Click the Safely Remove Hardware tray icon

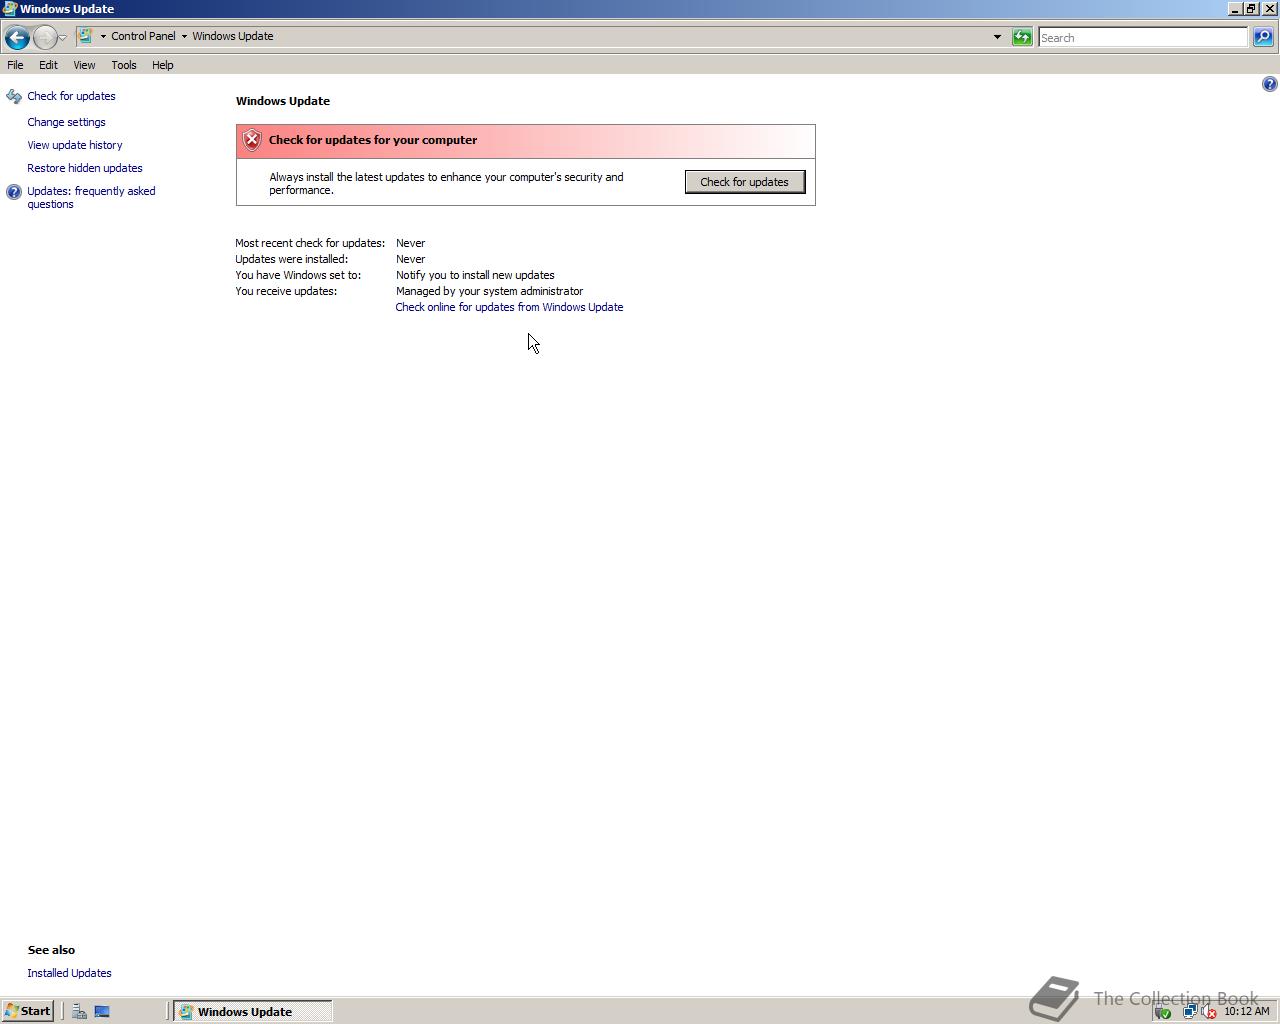pos(1163,1011)
